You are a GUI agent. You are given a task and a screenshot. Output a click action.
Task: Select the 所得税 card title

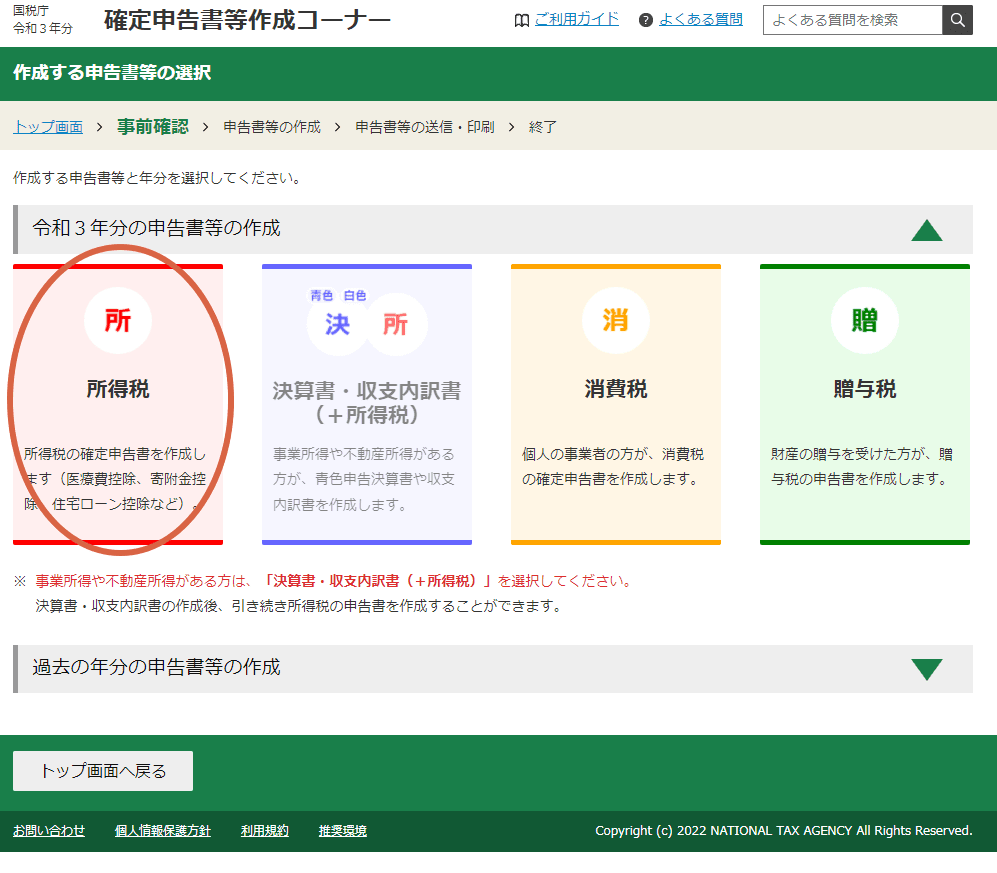click(x=118, y=388)
